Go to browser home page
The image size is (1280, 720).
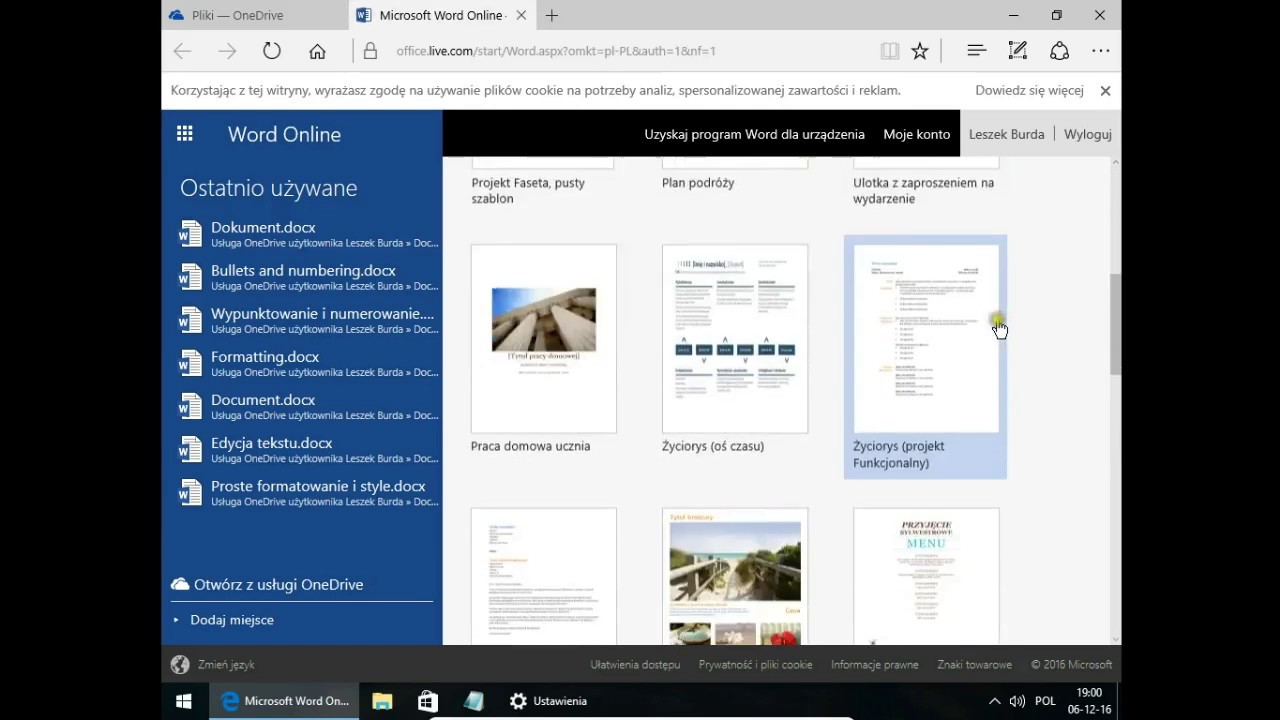pyautogui.click(x=317, y=51)
